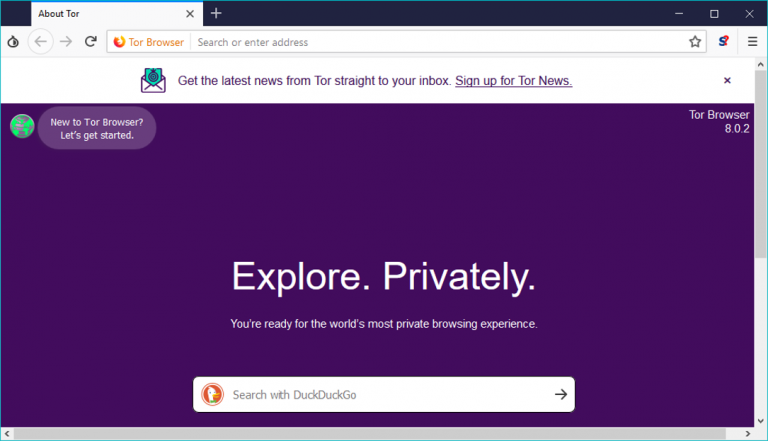
Task: Click the NoScript extension icon
Action: click(x=724, y=42)
